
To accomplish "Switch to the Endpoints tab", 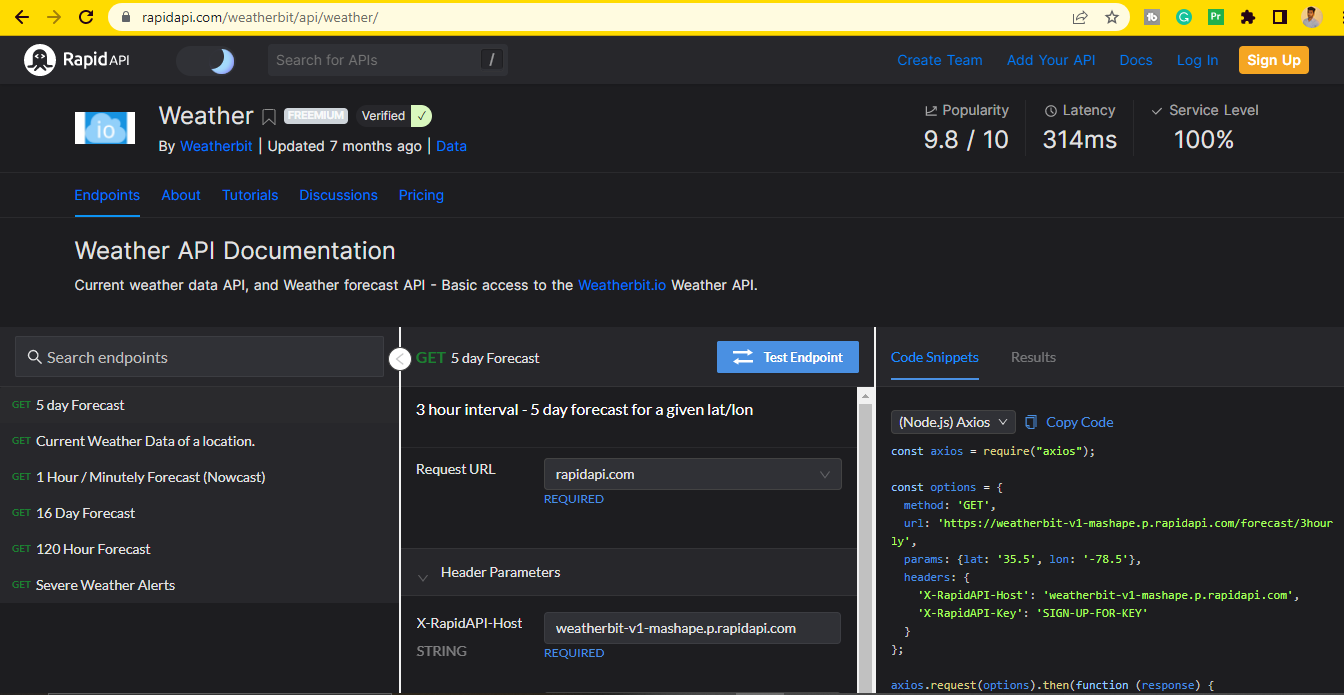I will click(107, 195).
